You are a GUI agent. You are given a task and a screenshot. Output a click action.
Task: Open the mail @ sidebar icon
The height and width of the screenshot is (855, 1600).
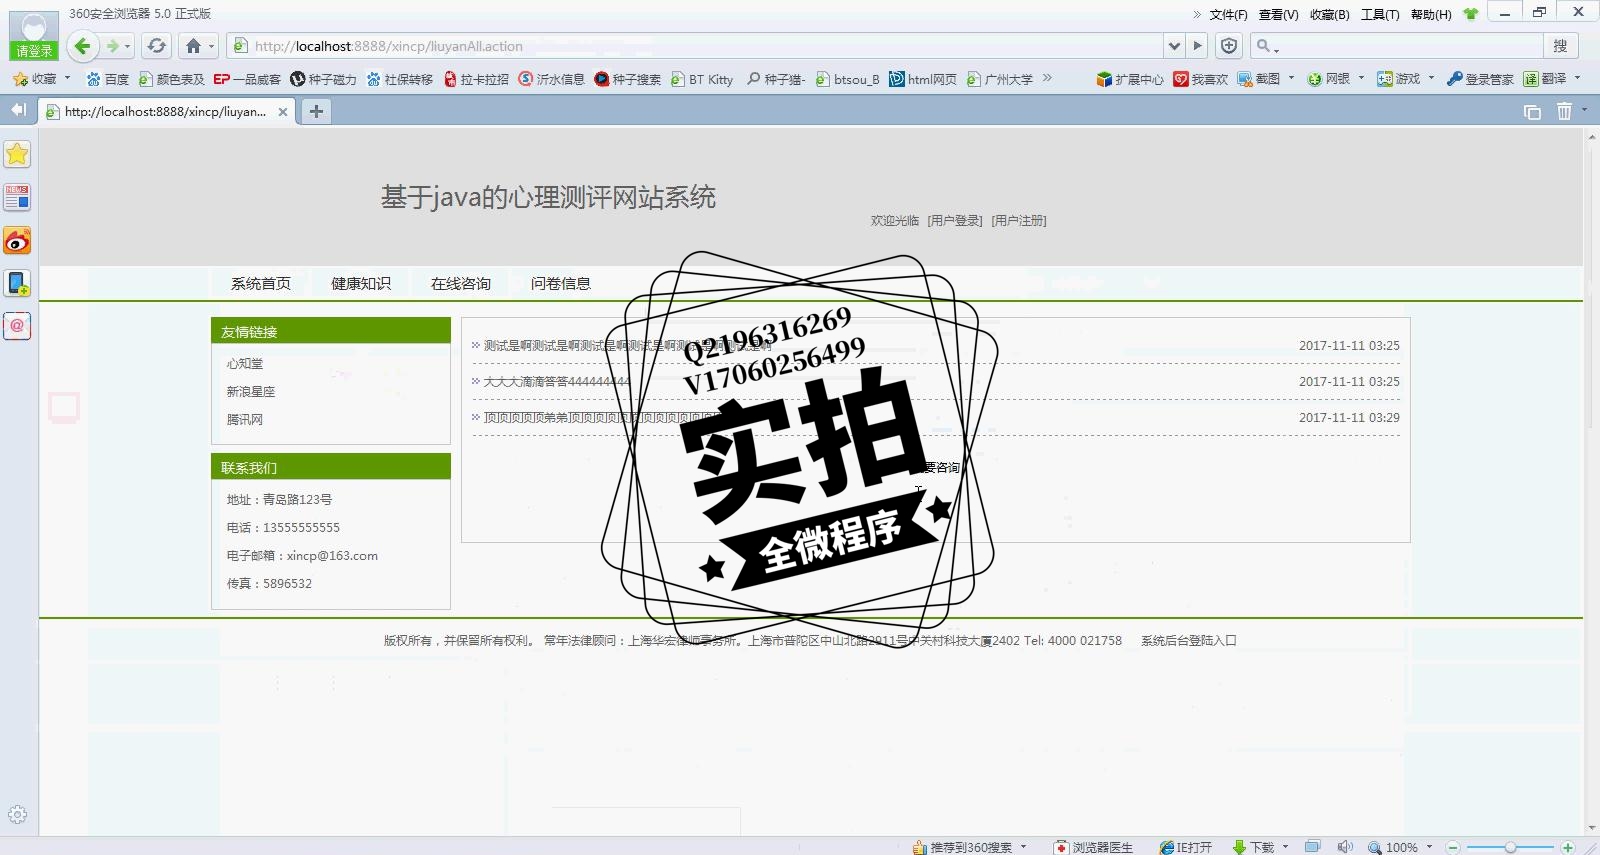[17, 326]
